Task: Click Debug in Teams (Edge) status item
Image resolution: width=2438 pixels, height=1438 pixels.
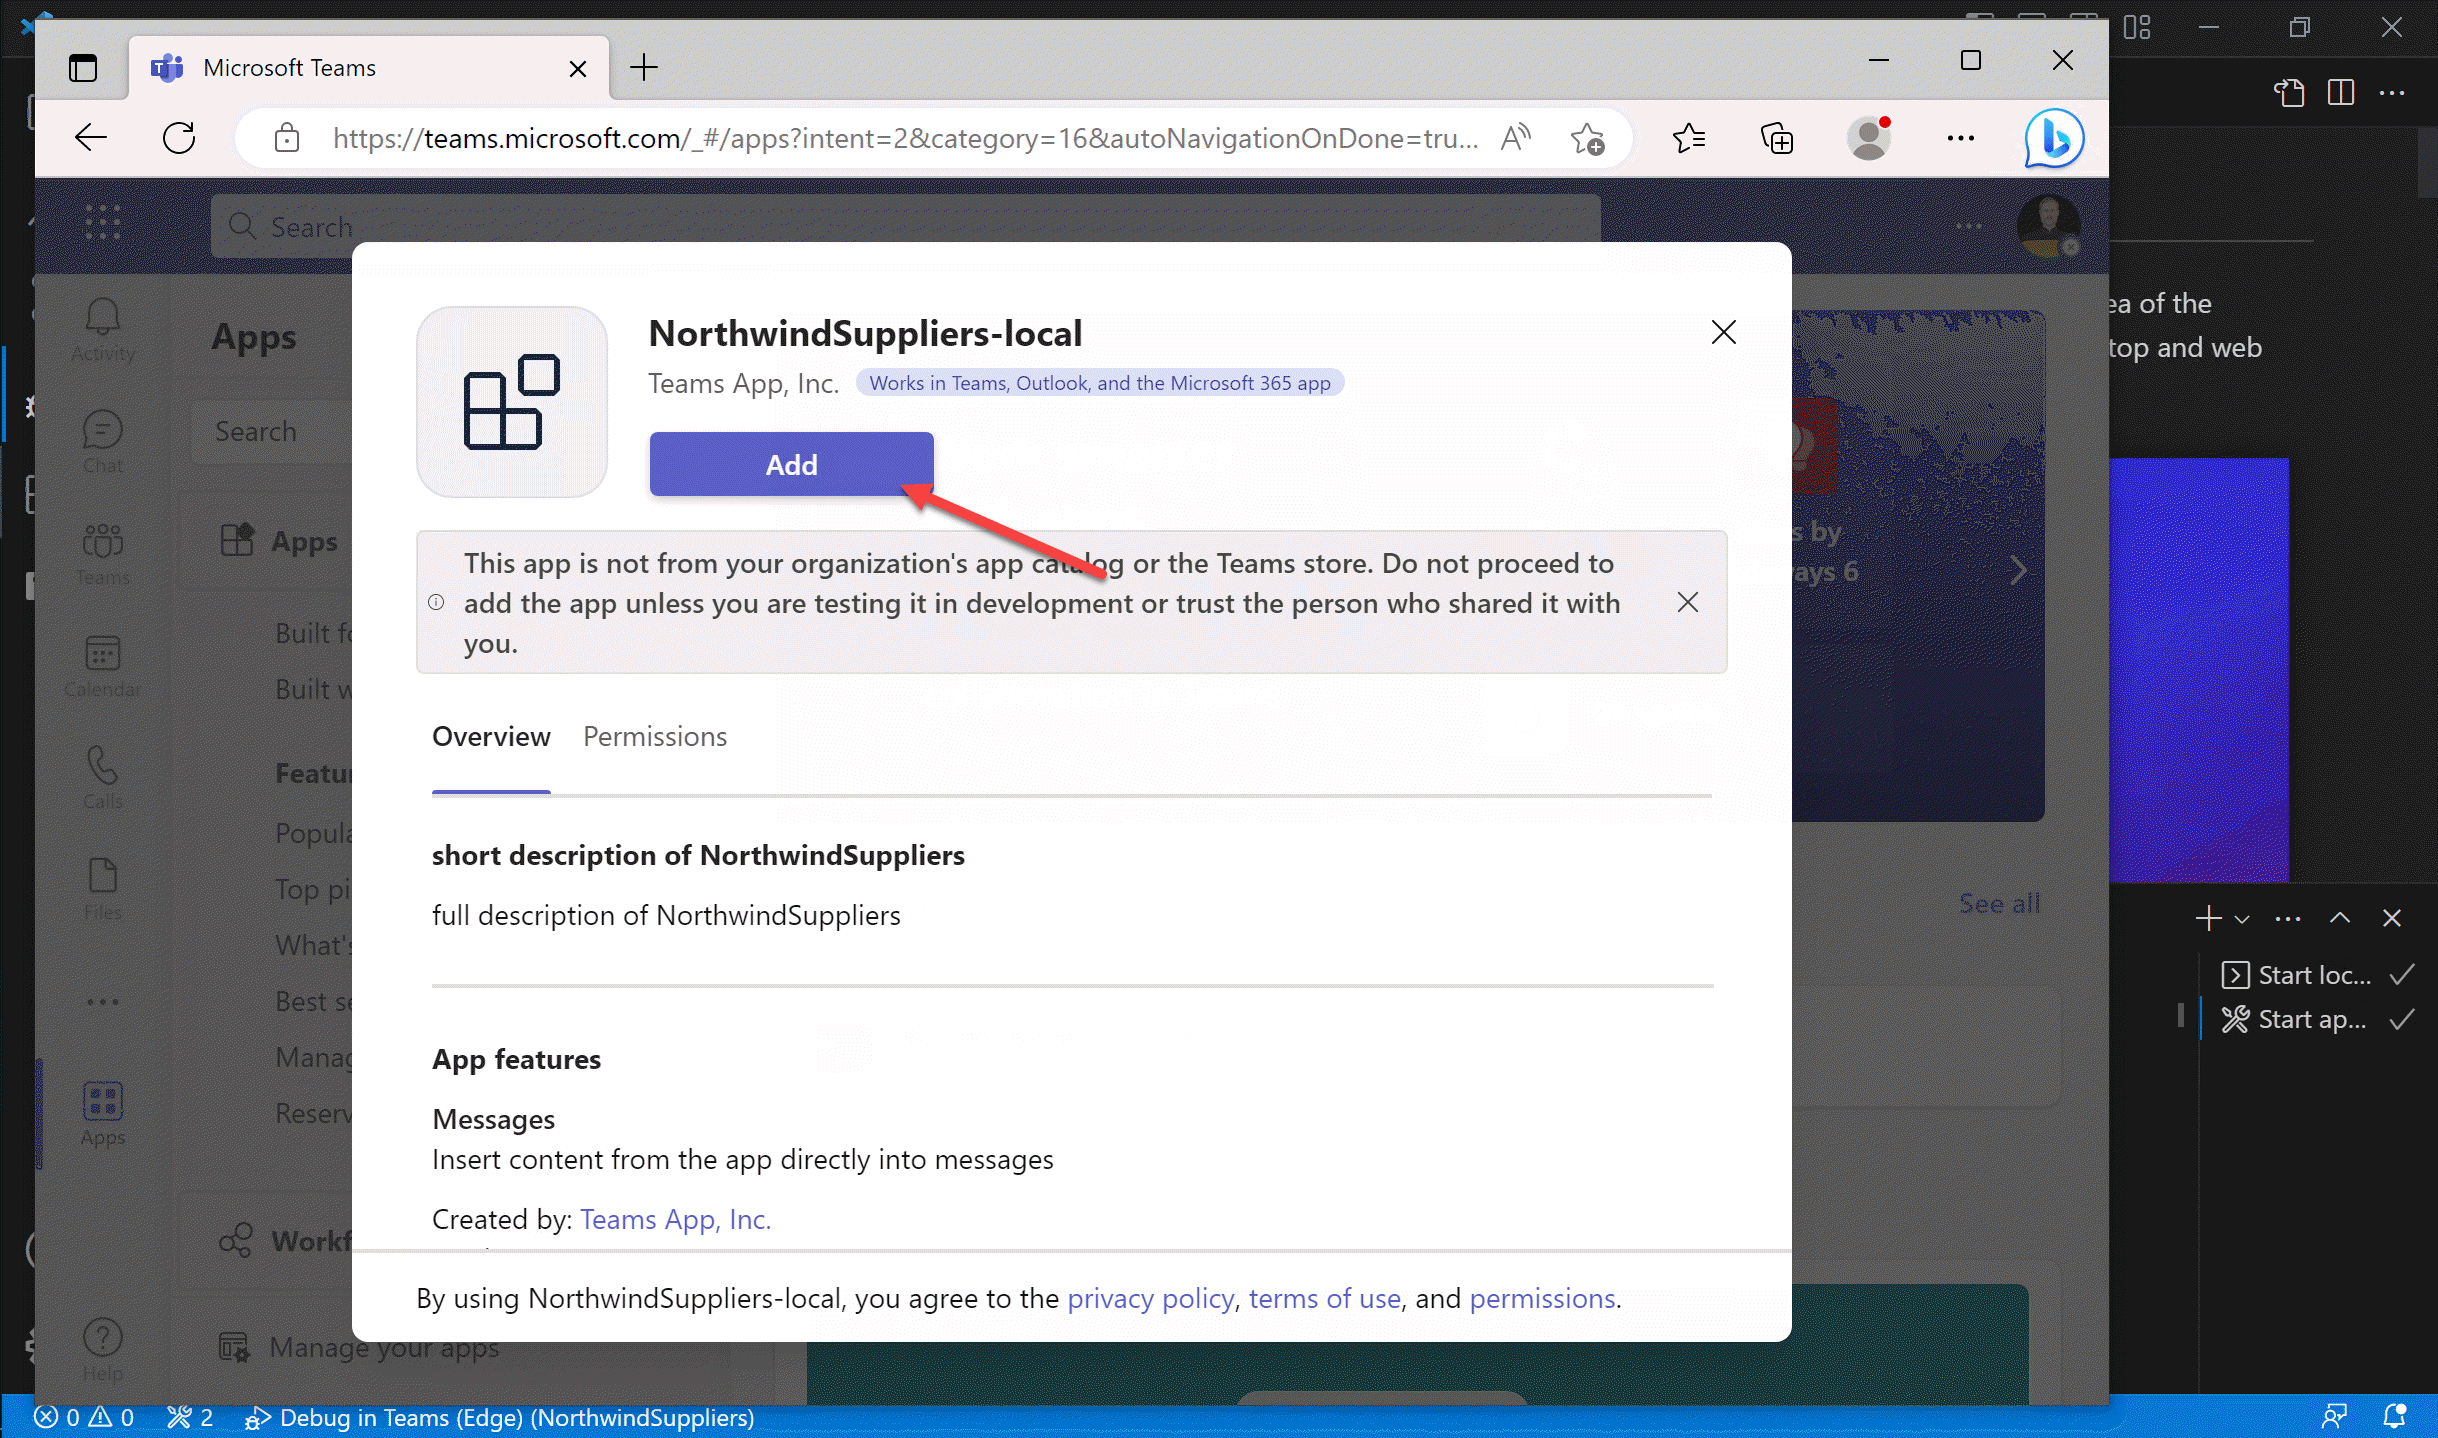Action: point(499,1417)
